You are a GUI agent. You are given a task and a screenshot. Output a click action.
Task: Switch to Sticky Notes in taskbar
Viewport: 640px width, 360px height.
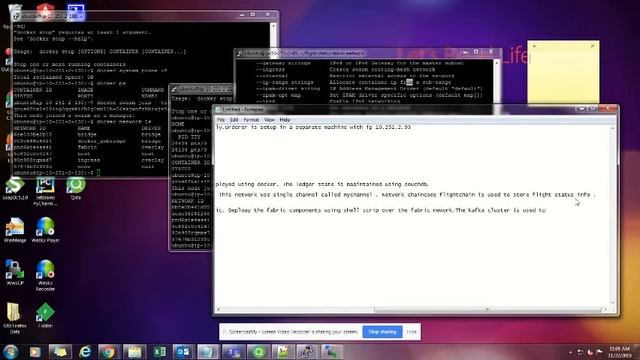pyautogui.click(x=60, y=352)
